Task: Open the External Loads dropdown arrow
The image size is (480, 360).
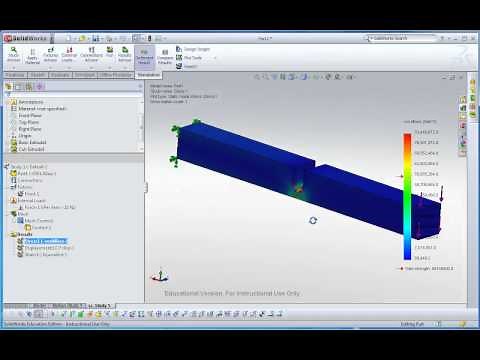Action: tap(69, 68)
